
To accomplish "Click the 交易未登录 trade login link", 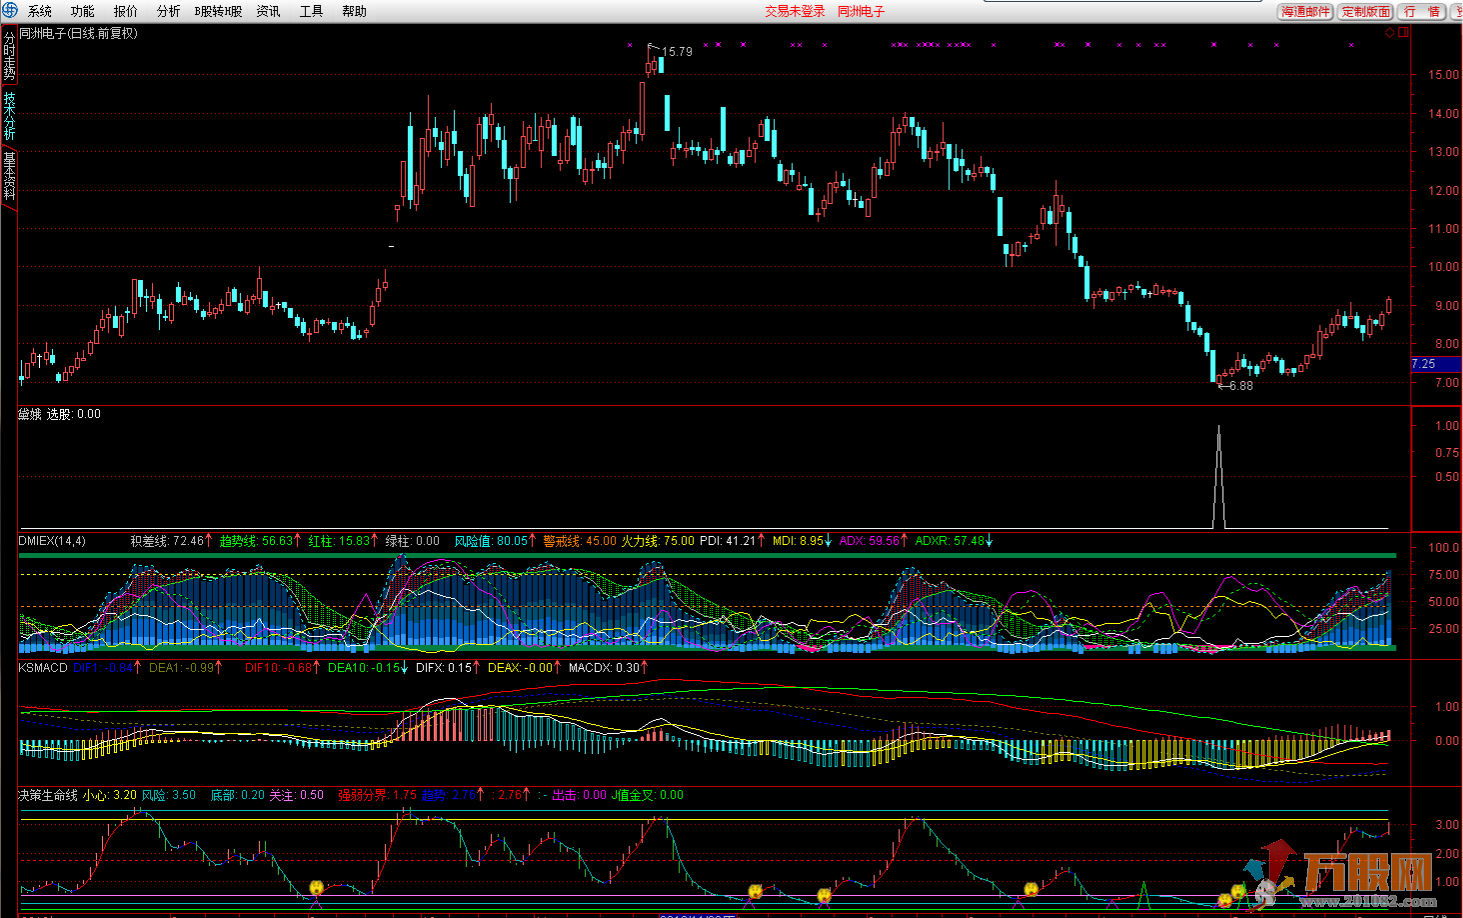I will point(795,11).
